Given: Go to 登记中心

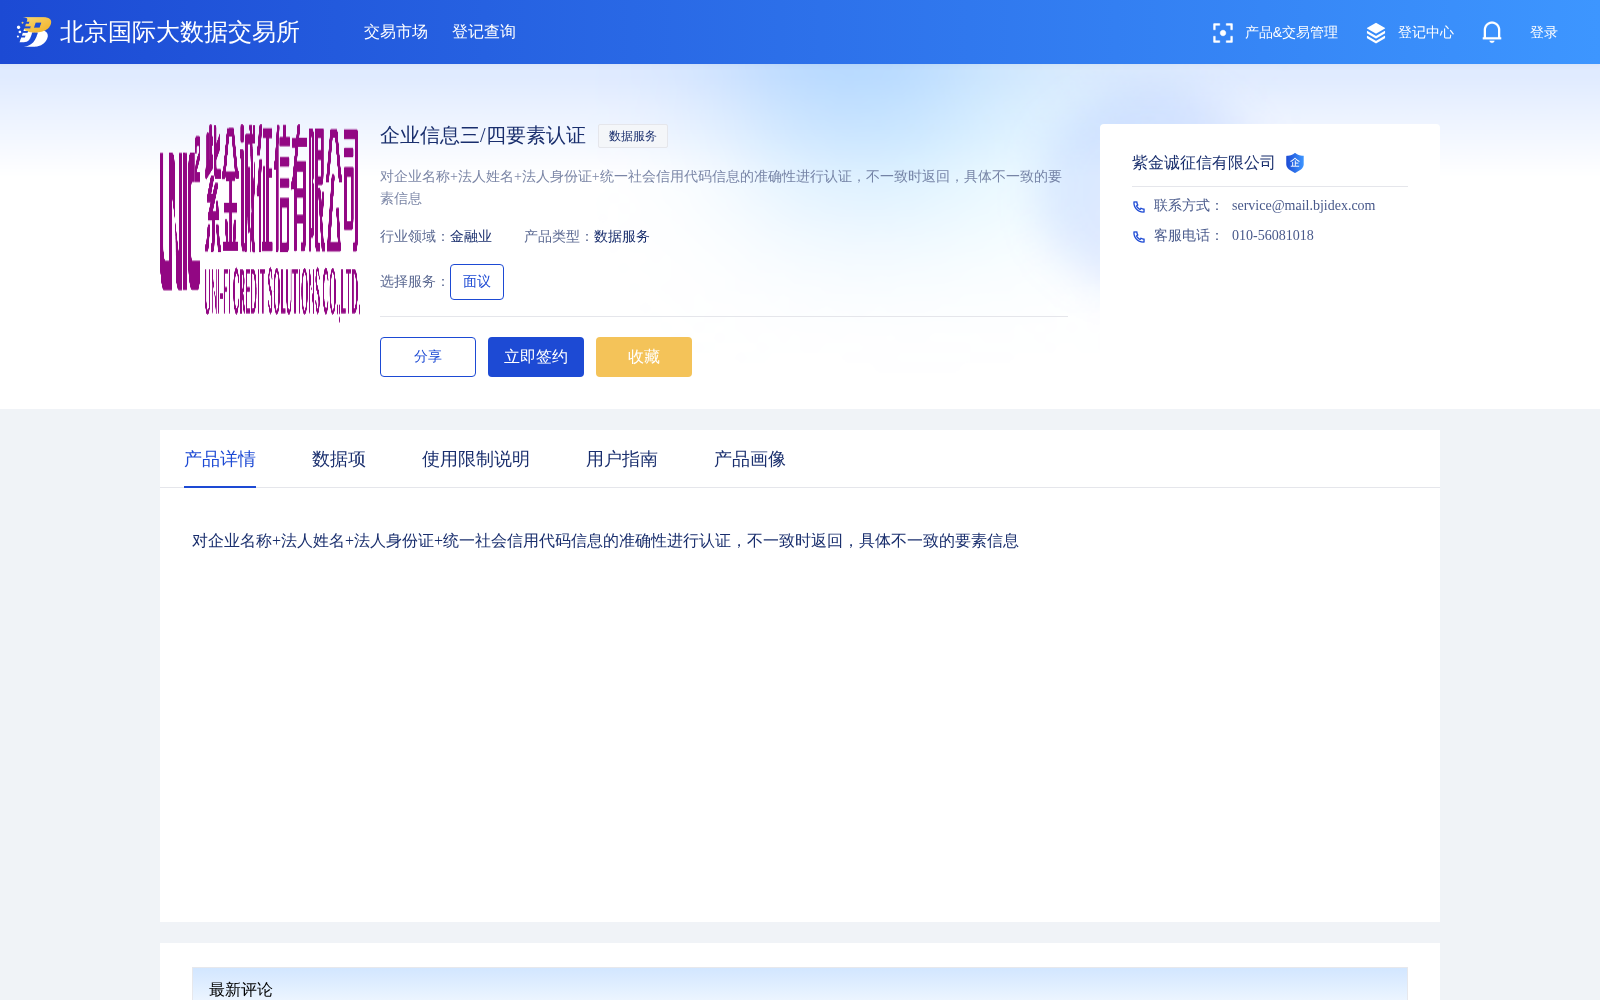Looking at the screenshot, I should point(1425,33).
